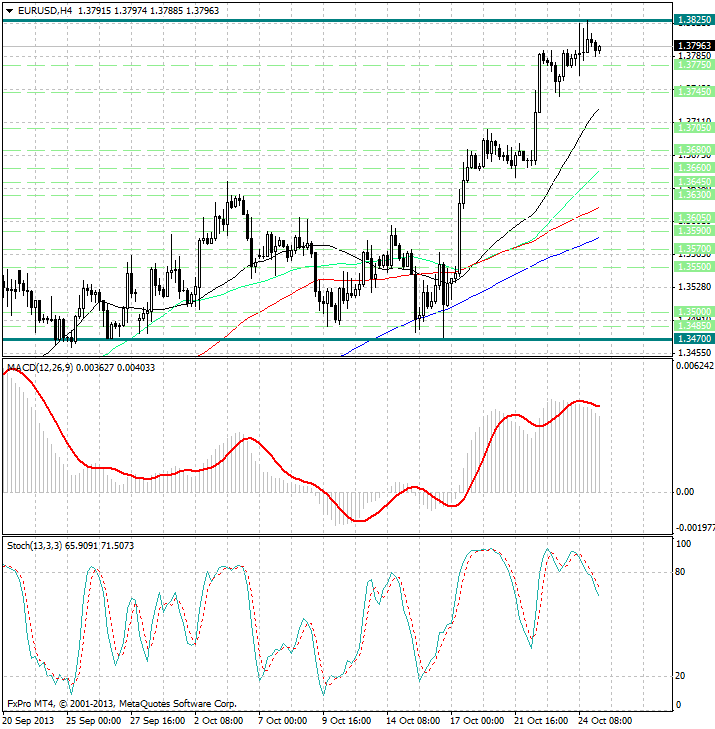Click the MACD zero level label 0.00

pos(685,492)
